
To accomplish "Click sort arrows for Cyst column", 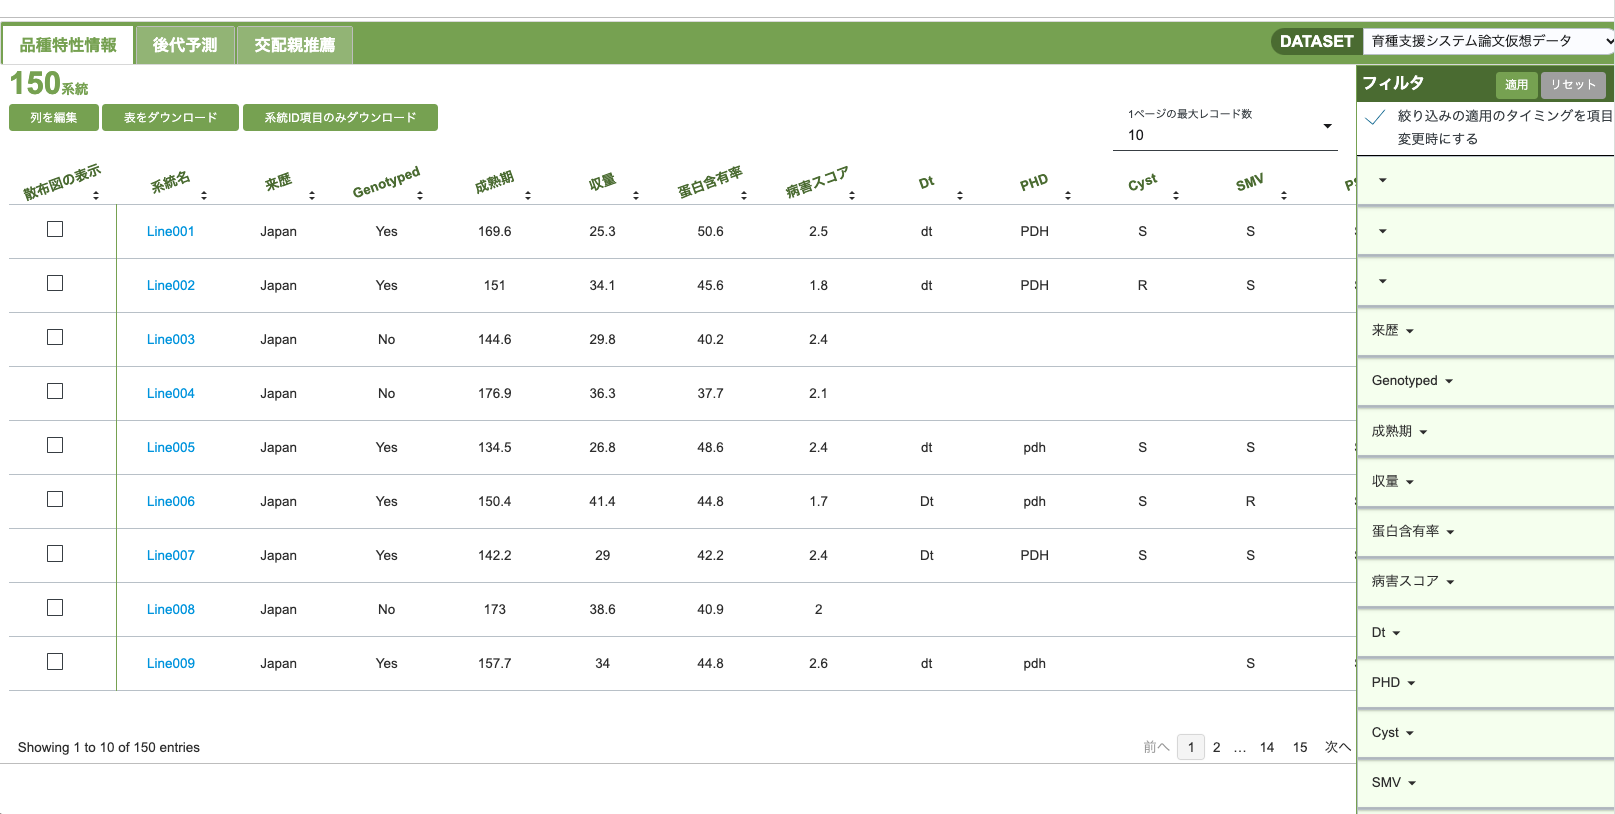I will click(1176, 195).
